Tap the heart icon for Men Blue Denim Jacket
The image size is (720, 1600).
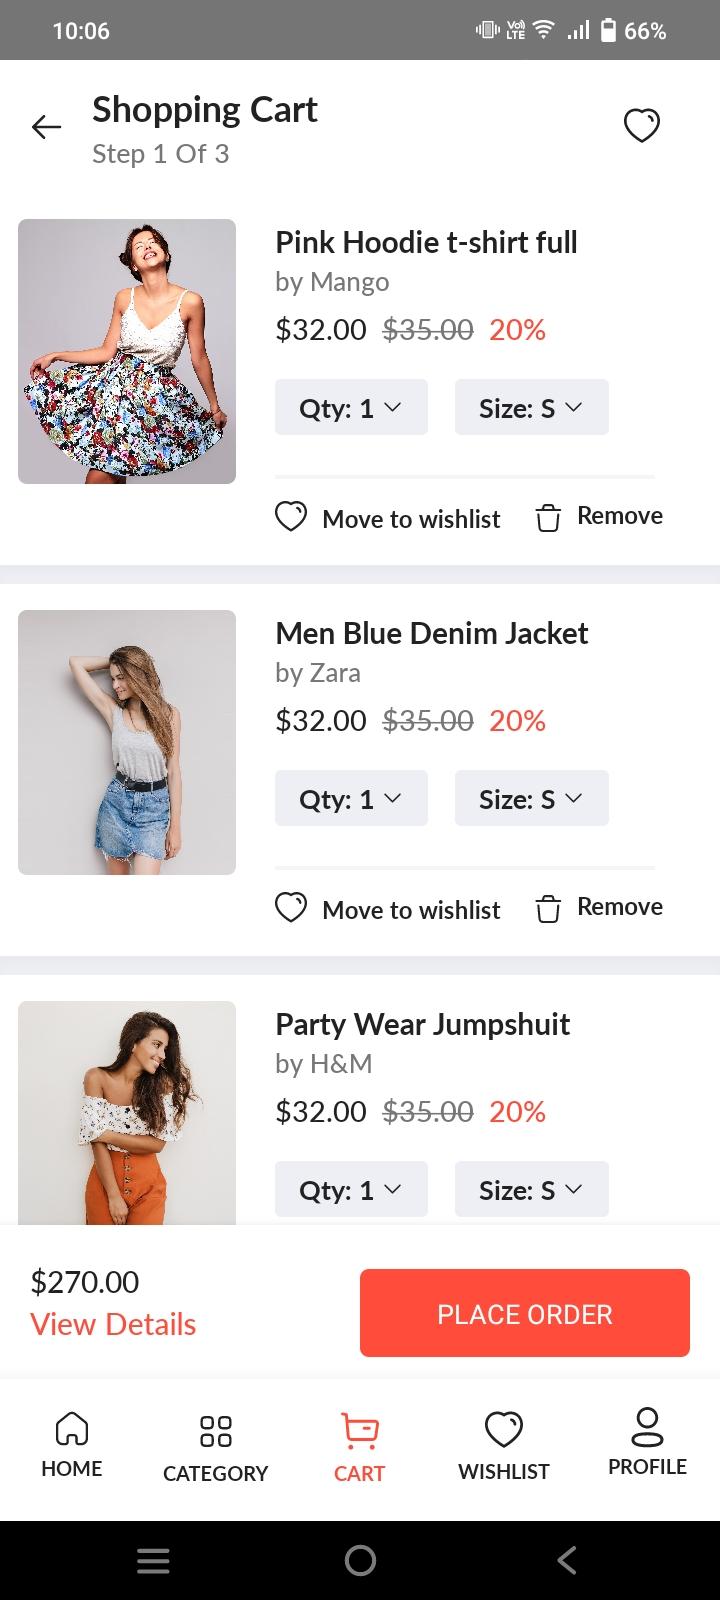(290, 908)
